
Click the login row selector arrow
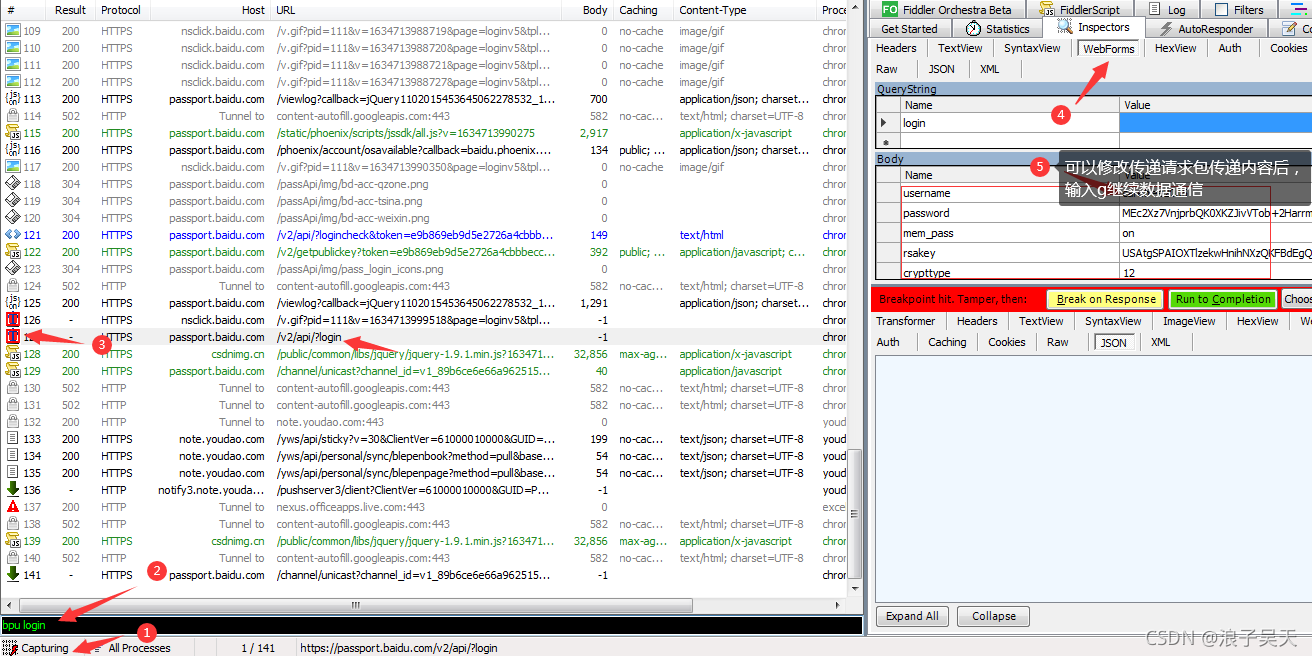[883, 123]
